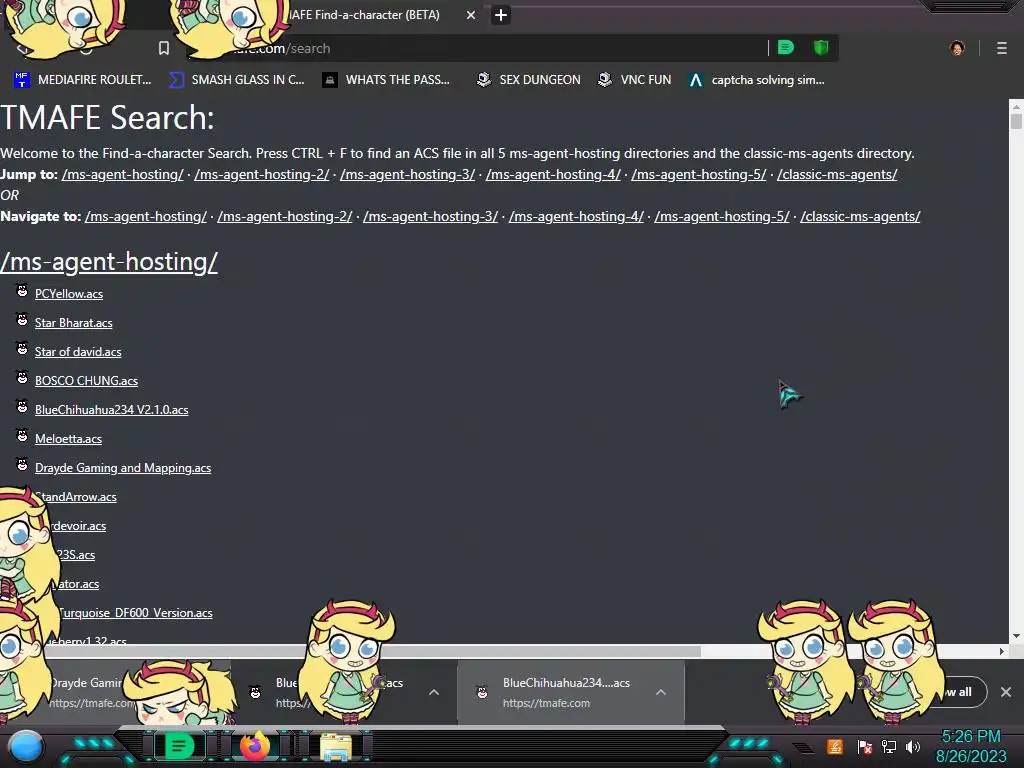1024x768 pixels.
Task: Jump to /ms-agent-hosting-4/ section
Action: pos(553,174)
